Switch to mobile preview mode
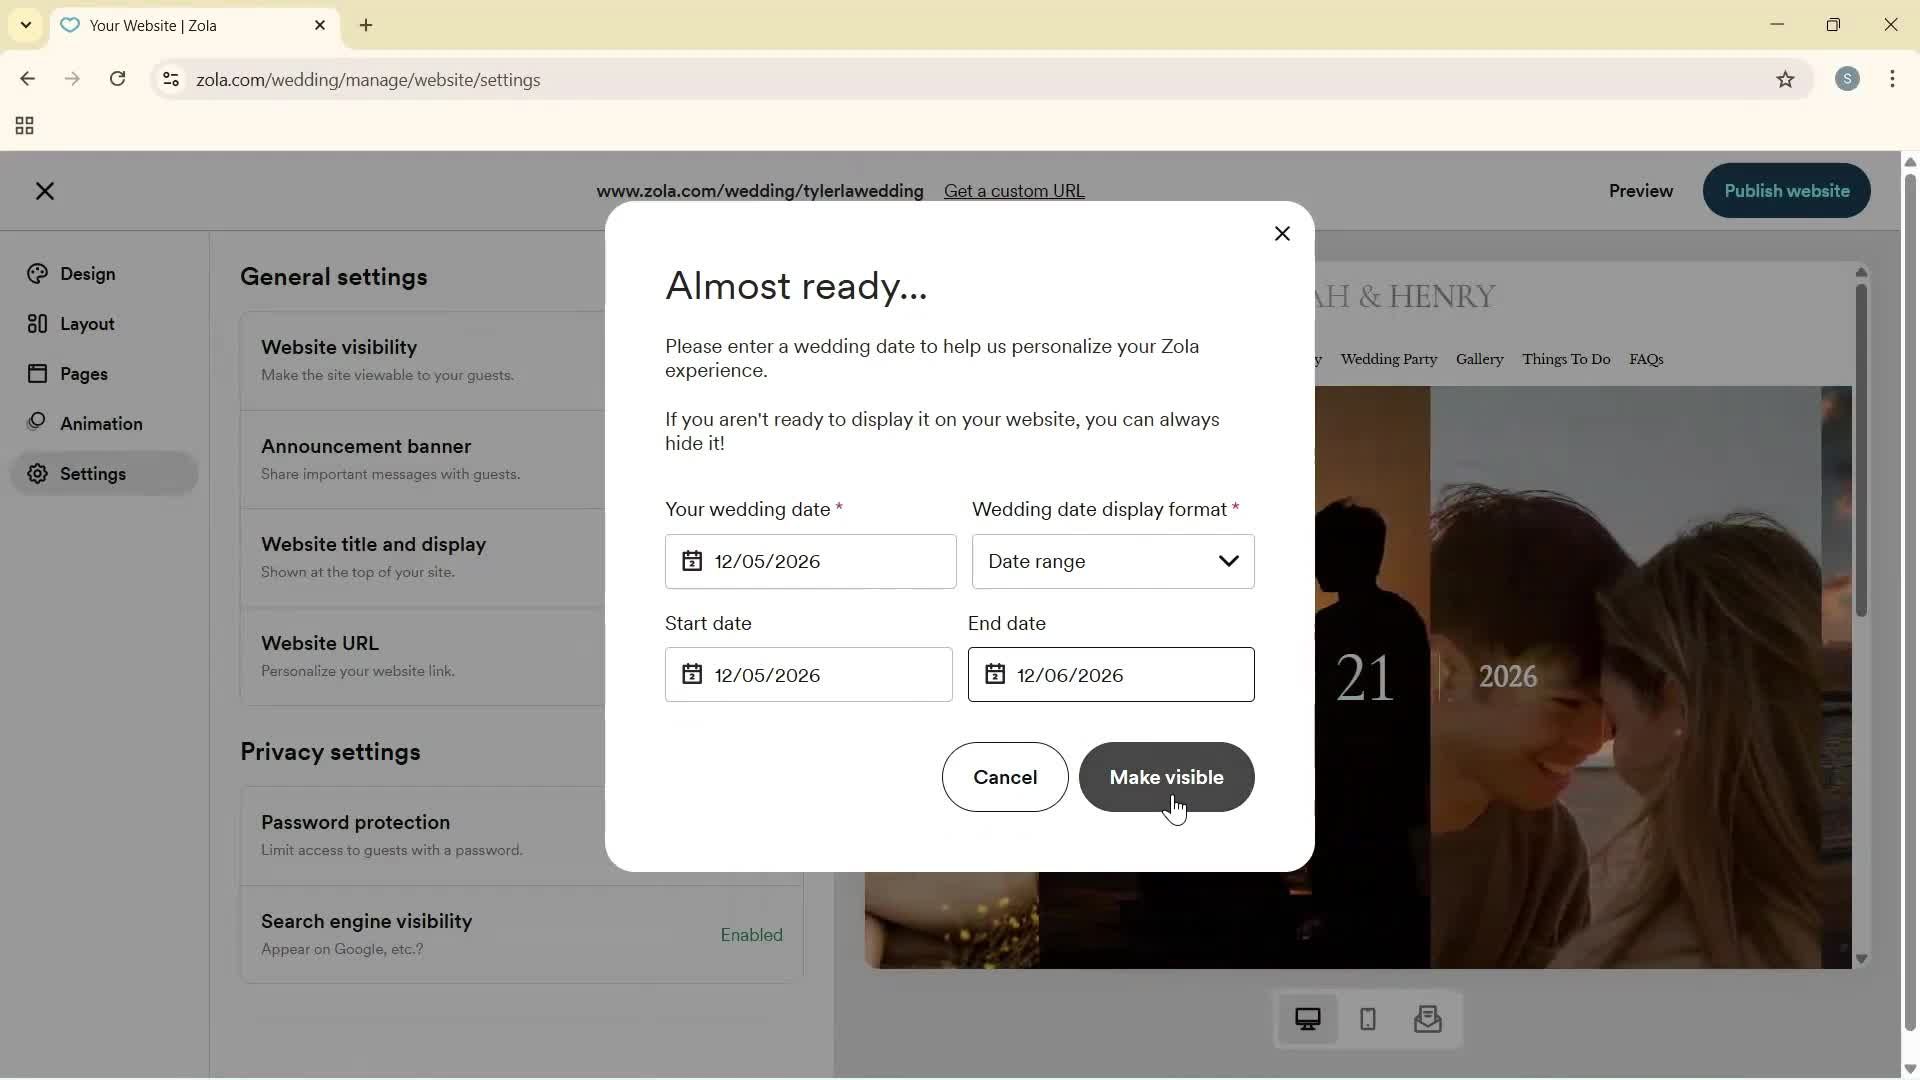 pyautogui.click(x=1367, y=1019)
